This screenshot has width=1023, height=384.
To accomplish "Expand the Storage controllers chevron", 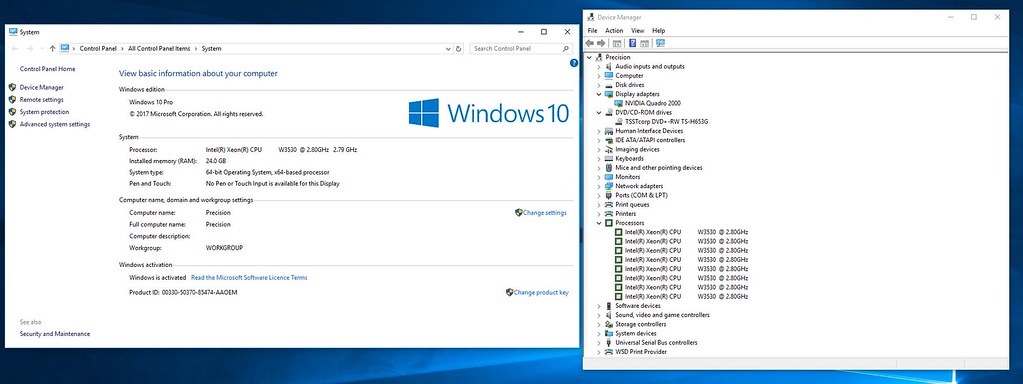I will tap(599, 324).
